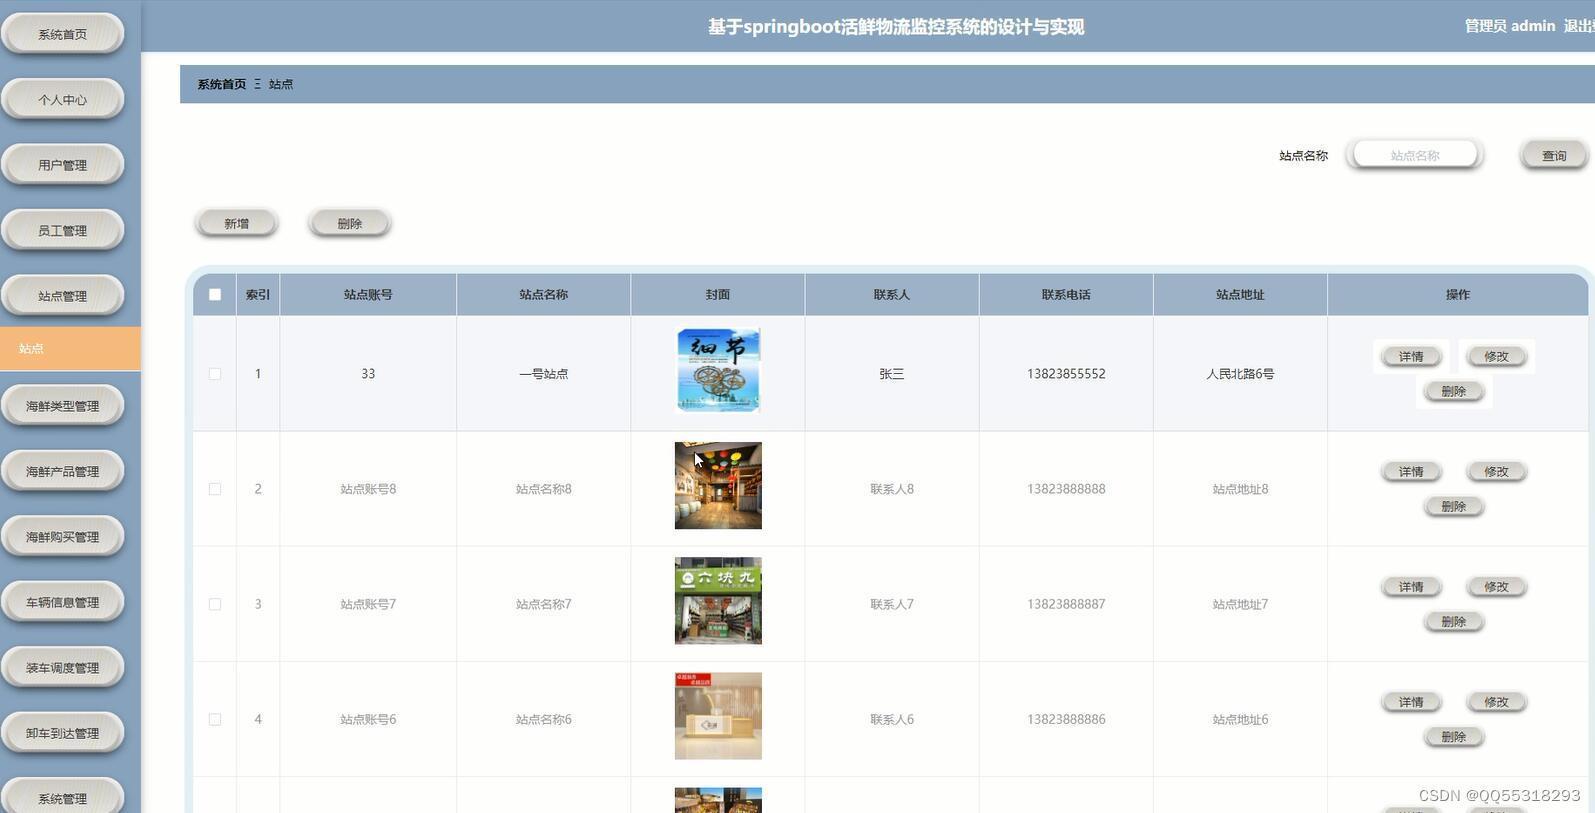1595x813 pixels.
Task: Open 用户管理 sidebar menu
Action: tap(62, 165)
